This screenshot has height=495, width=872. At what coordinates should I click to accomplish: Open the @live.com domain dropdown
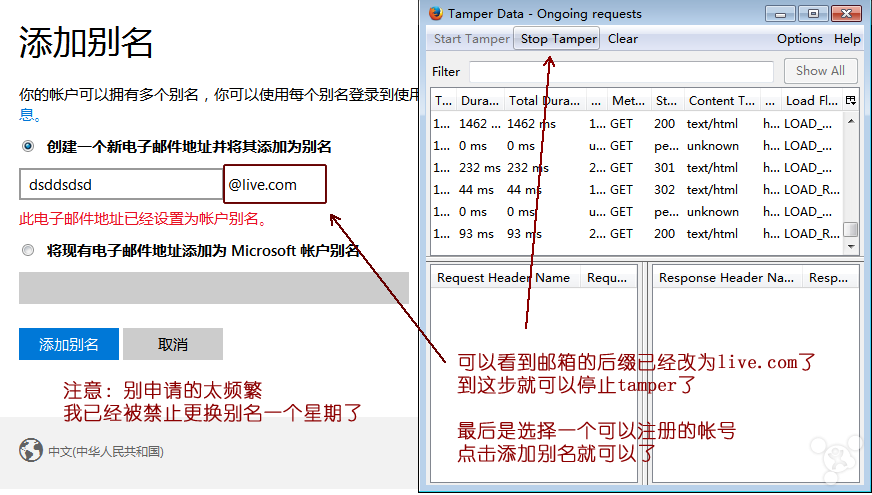pos(275,184)
